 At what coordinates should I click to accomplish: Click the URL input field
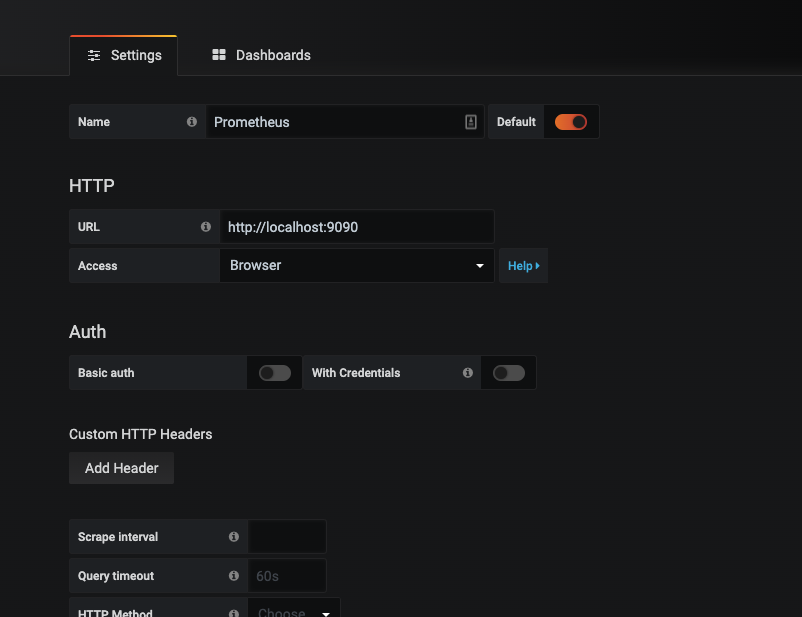(x=356, y=227)
